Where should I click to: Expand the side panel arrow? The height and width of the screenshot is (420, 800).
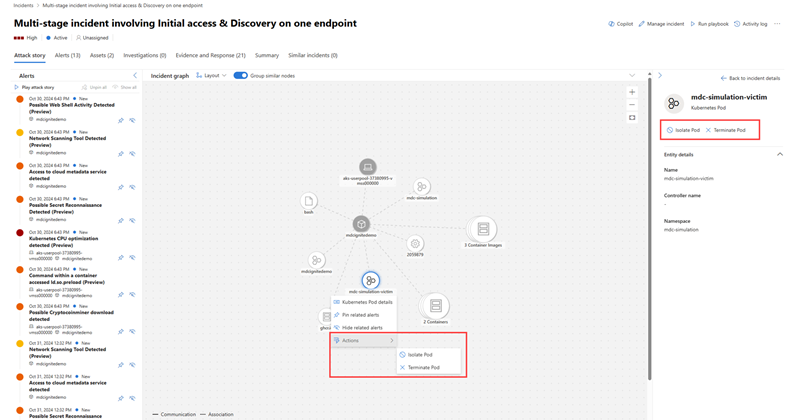pos(660,76)
